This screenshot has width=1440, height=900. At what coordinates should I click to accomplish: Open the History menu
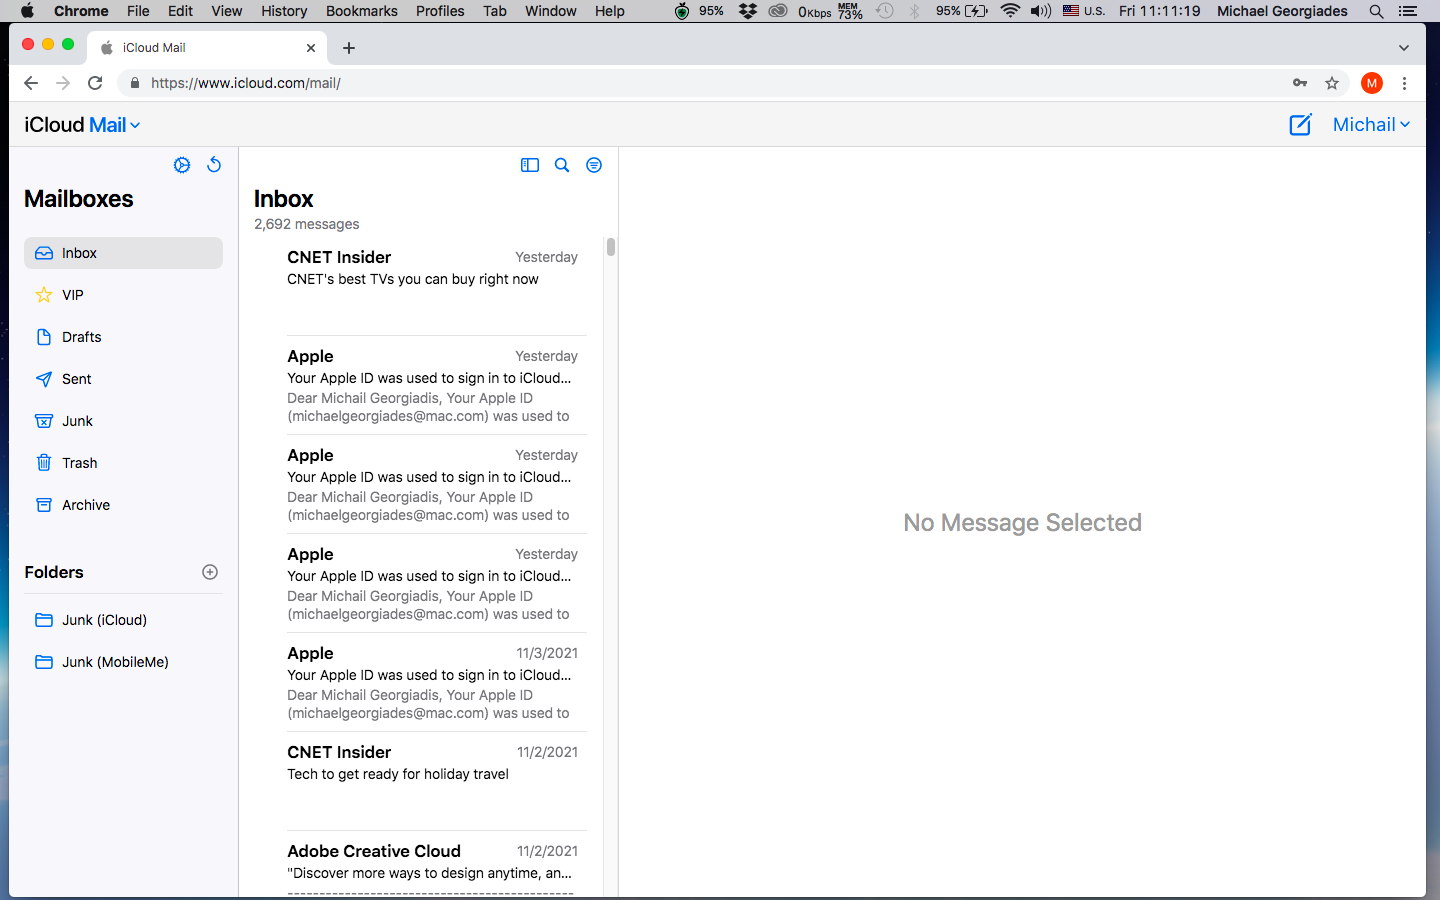coord(284,11)
